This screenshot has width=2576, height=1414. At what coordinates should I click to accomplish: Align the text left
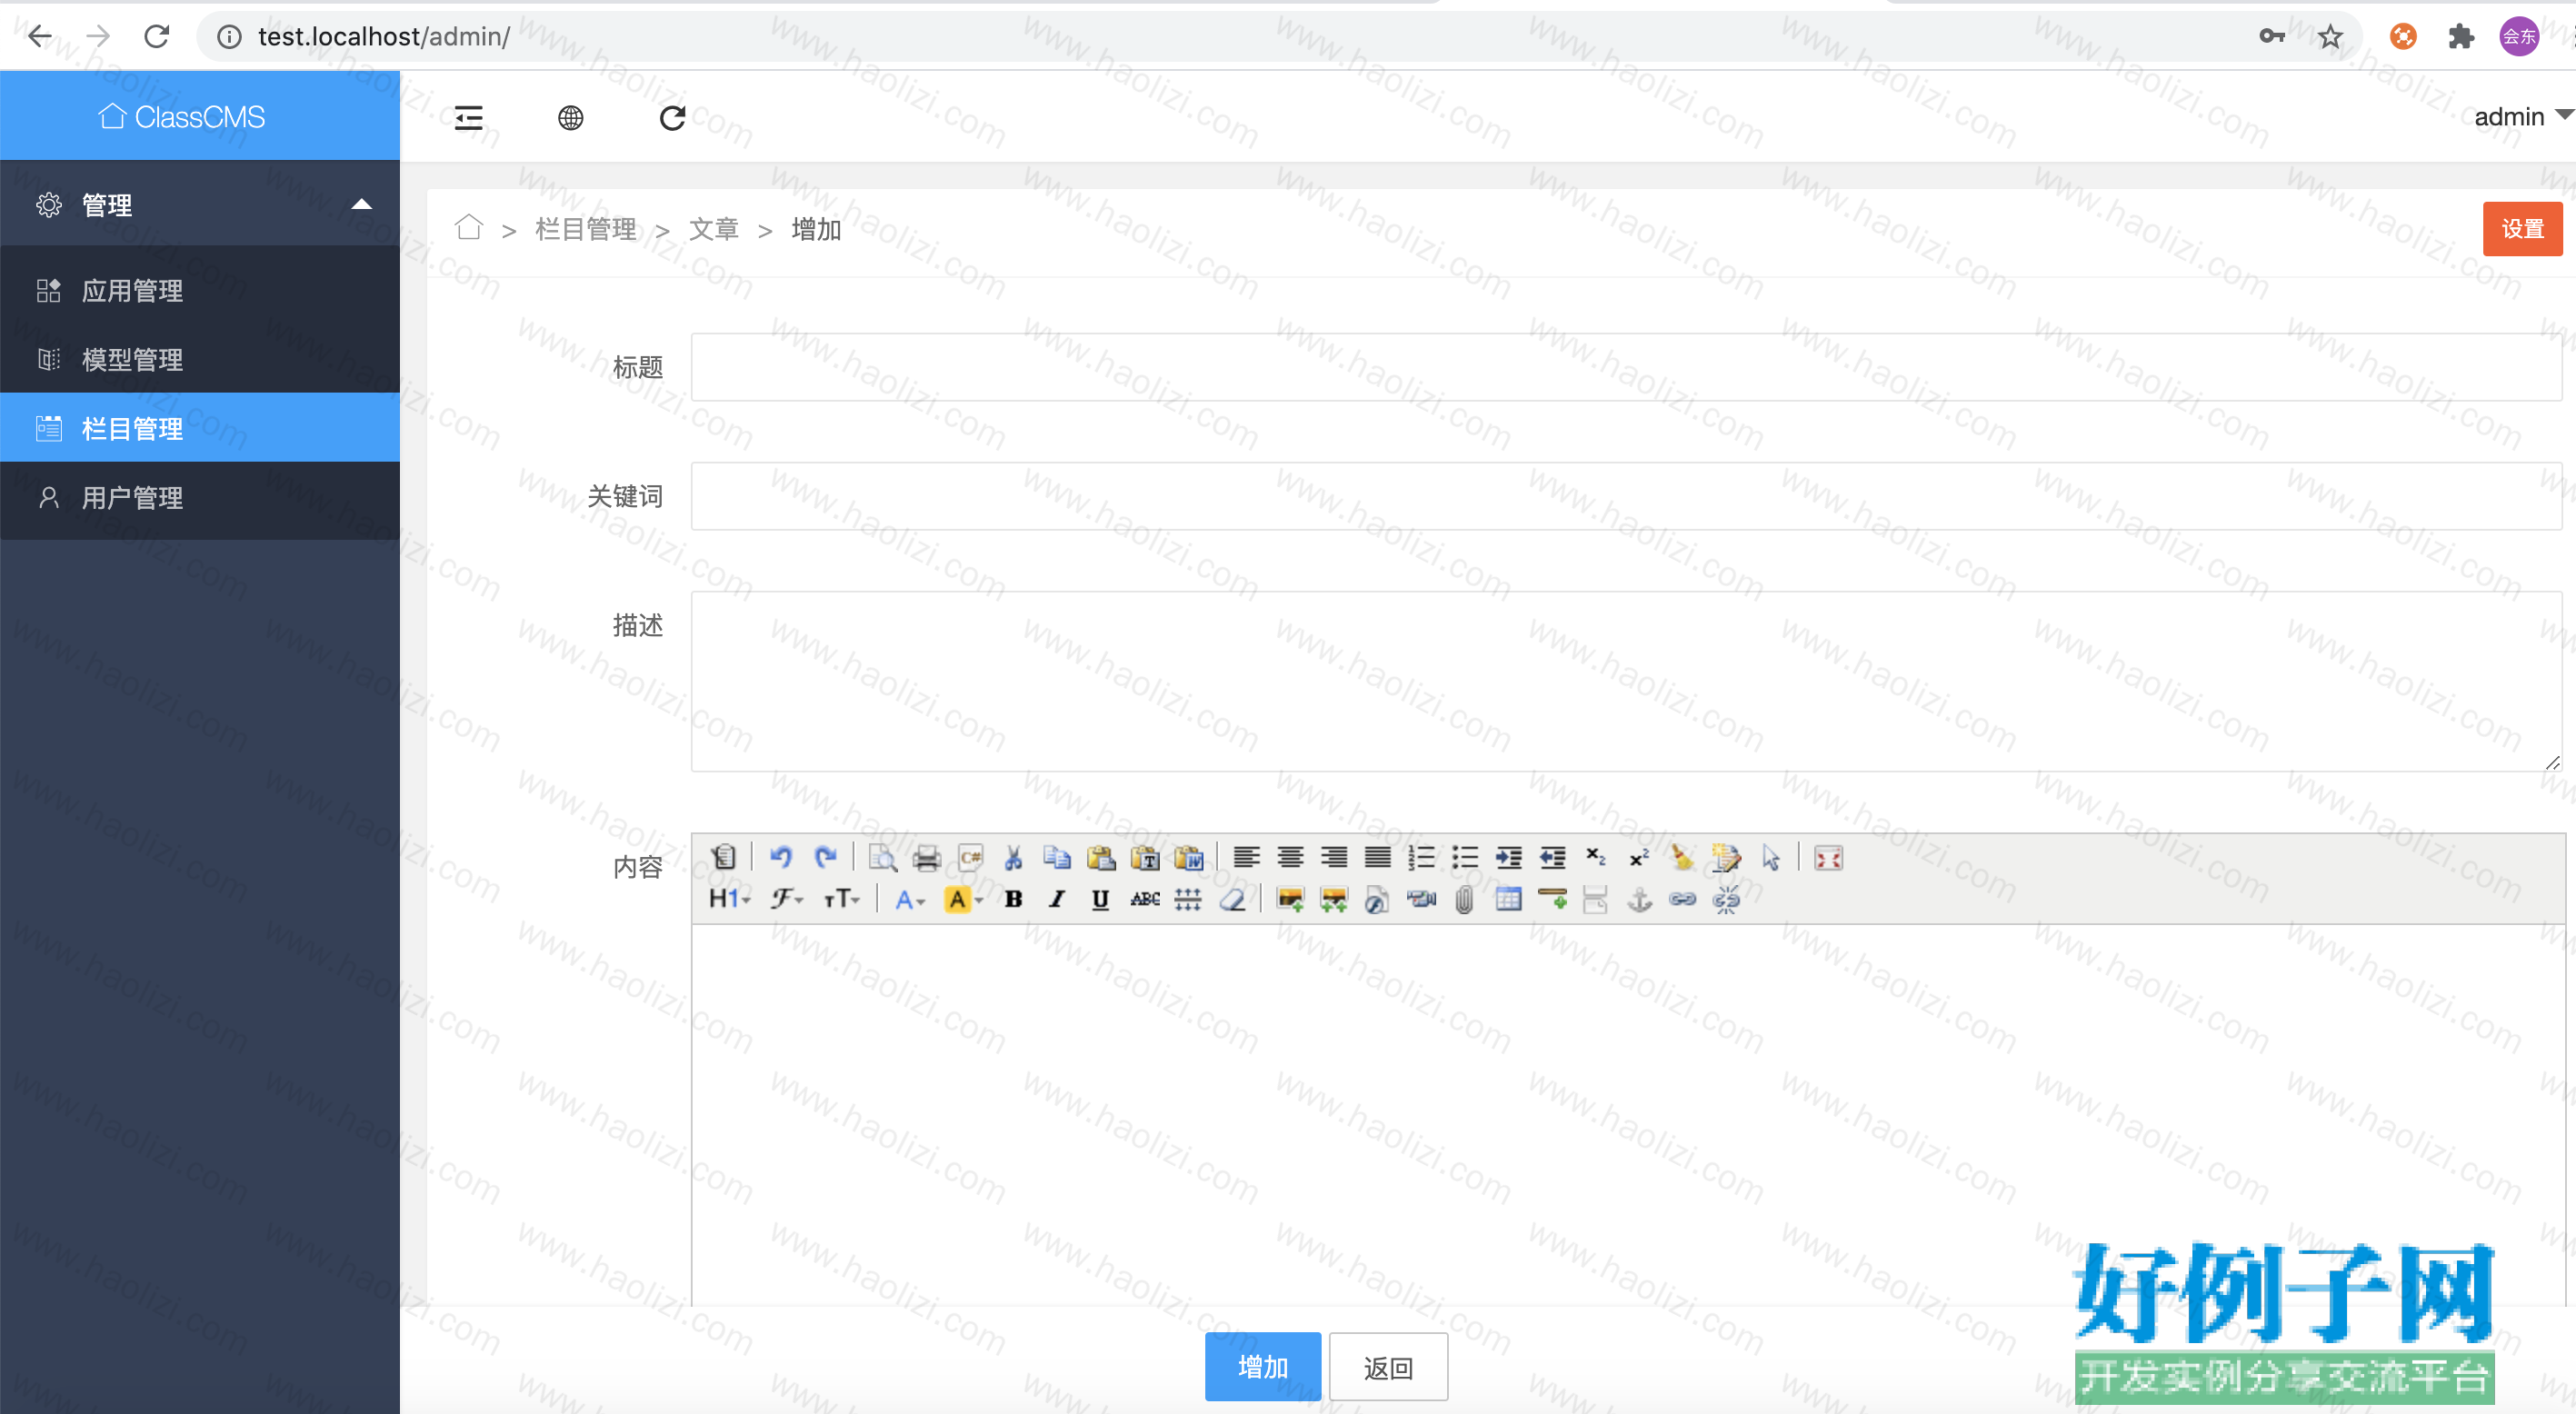(x=1246, y=857)
